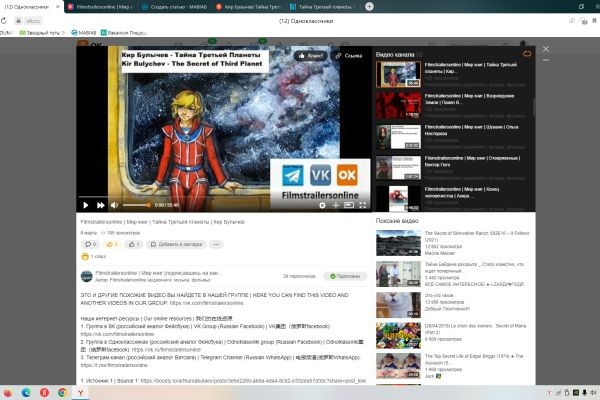600x400 pixels.
Task: Mute the video player volume icon
Action: click(x=114, y=205)
